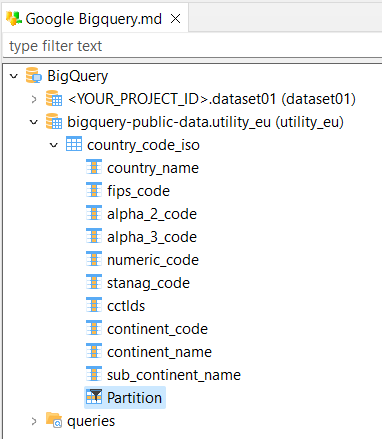
Task: Click the alpha_3_code column icon
Action: click(x=94, y=236)
